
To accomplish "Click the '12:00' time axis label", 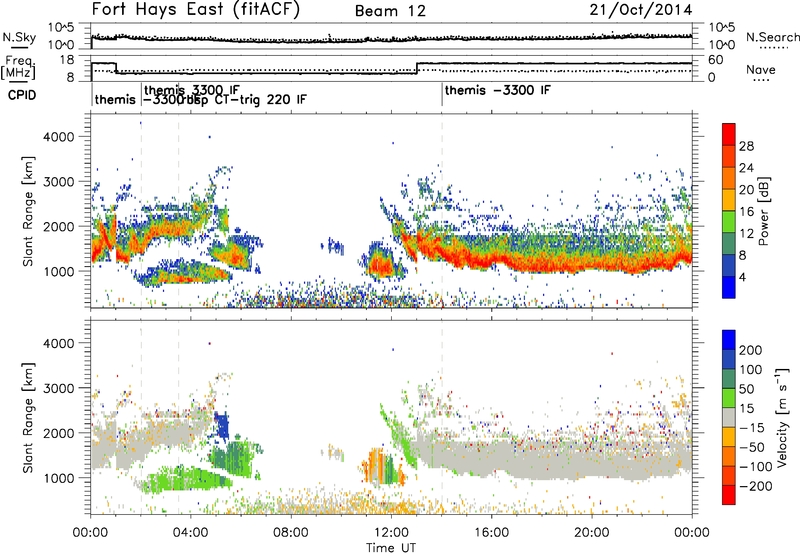I will pos(391,533).
